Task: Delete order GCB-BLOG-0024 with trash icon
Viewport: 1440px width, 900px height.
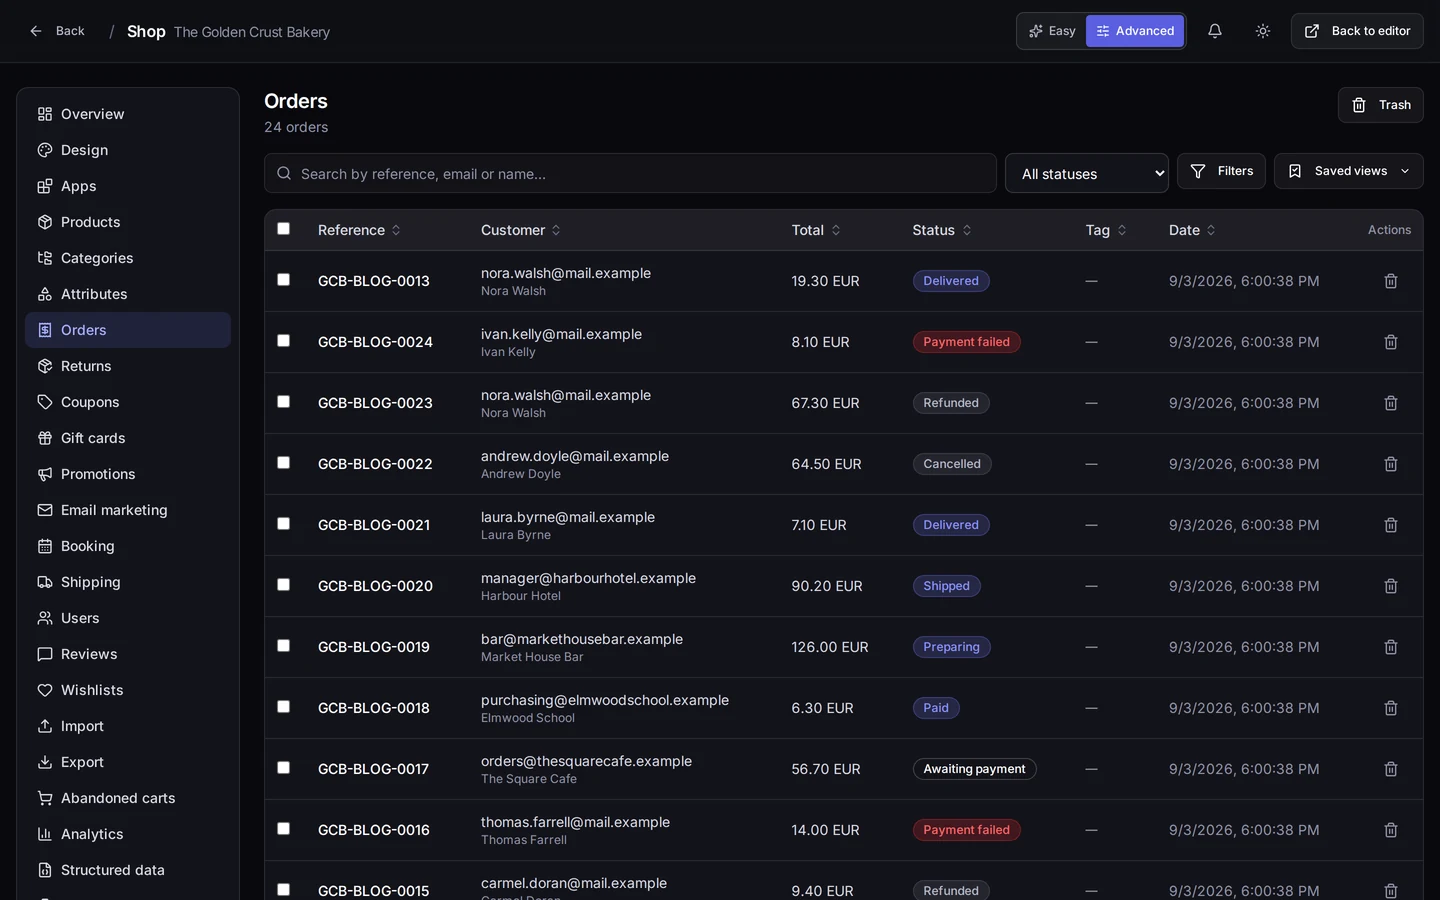Action: (x=1391, y=342)
